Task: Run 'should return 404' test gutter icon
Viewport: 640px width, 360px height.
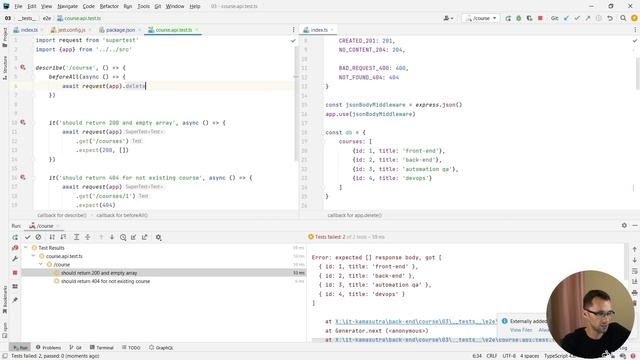Action: pos(23,178)
